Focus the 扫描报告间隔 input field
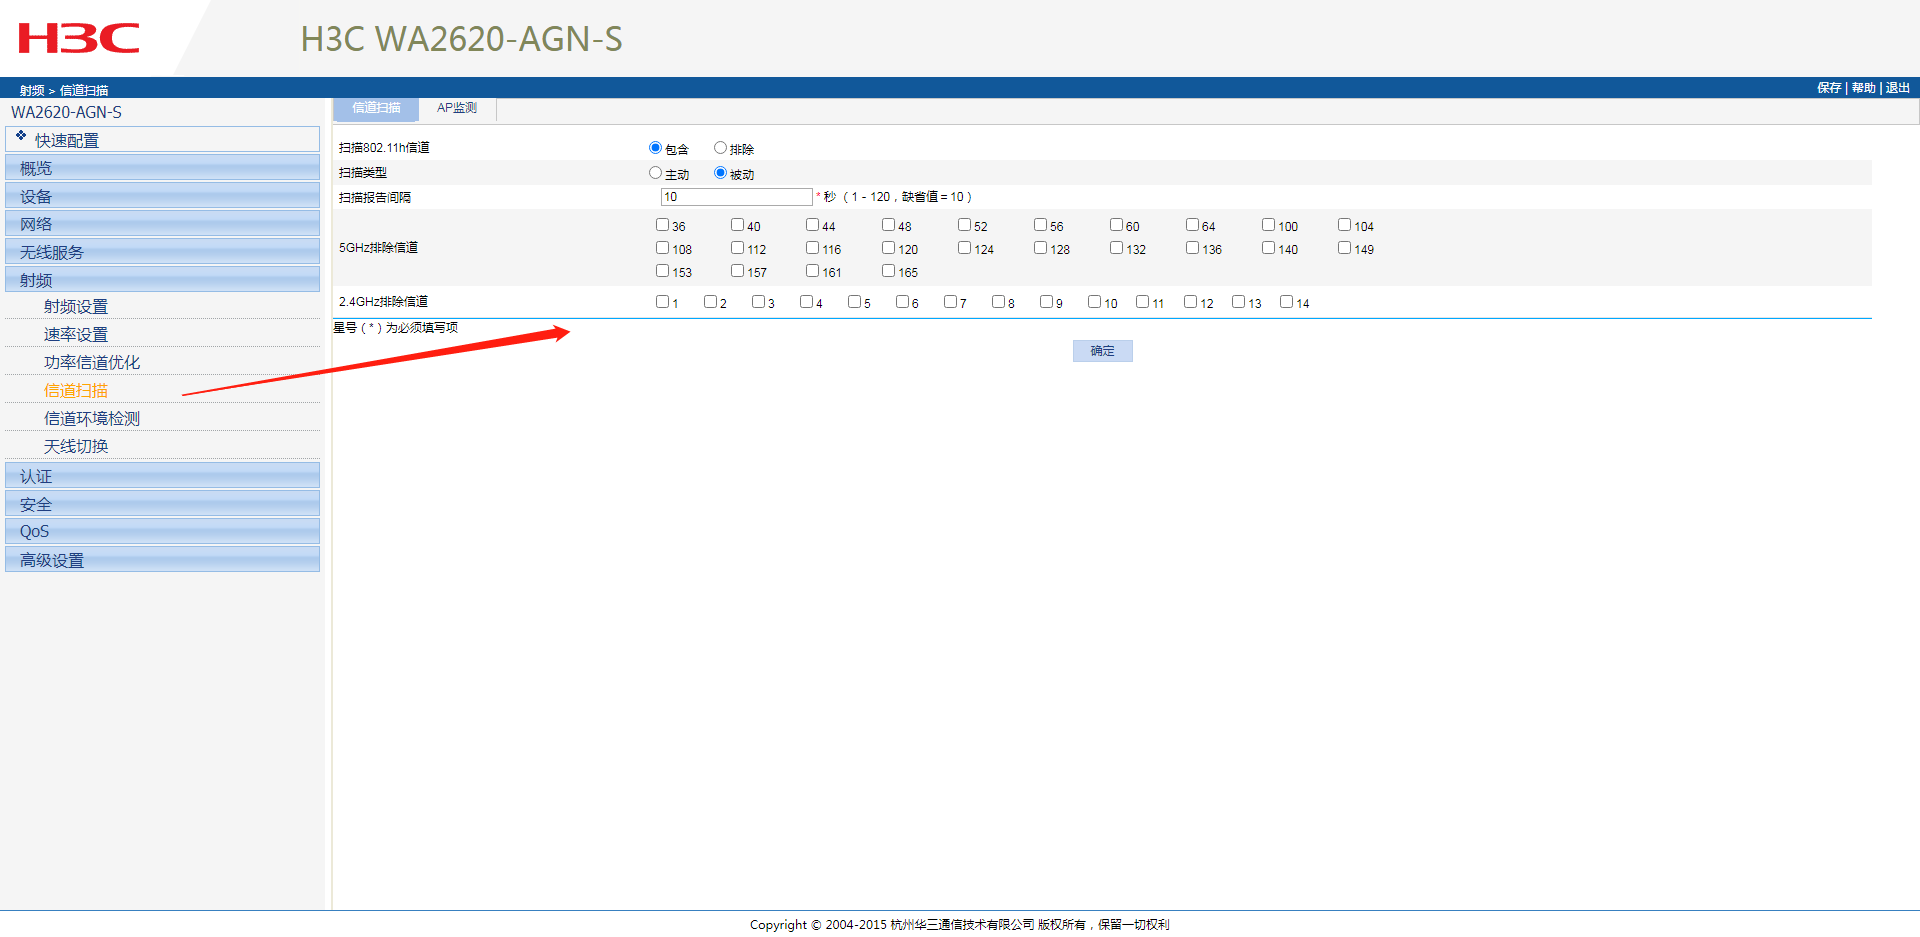 coord(736,197)
